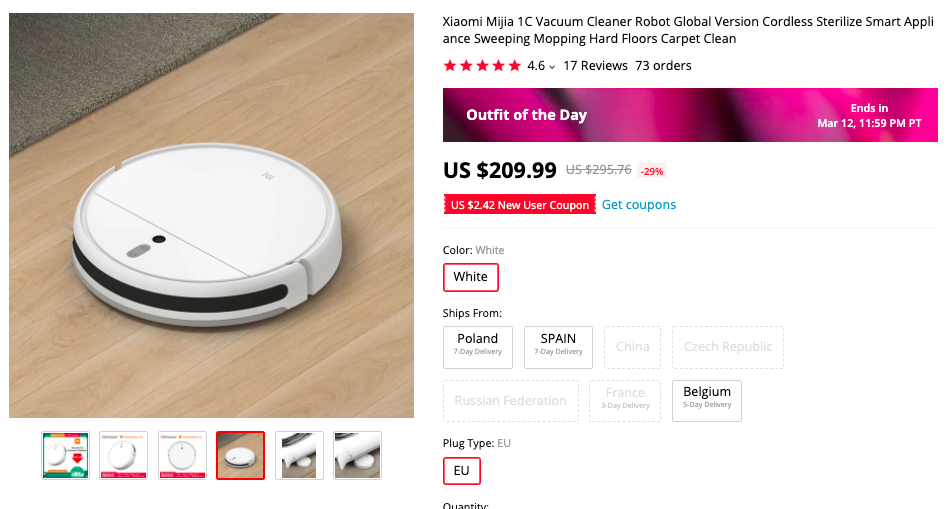
Task: Click the main vacuum robot product image
Action: pos(211,215)
